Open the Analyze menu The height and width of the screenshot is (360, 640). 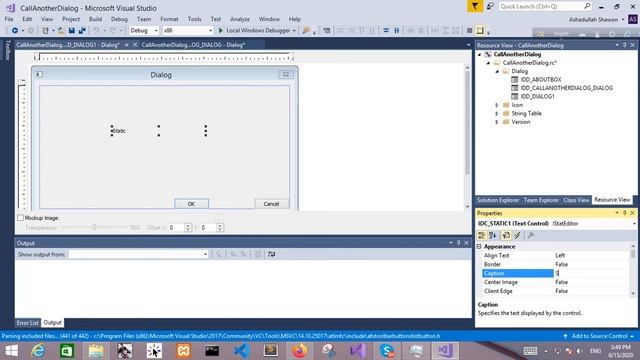point(240,19)
